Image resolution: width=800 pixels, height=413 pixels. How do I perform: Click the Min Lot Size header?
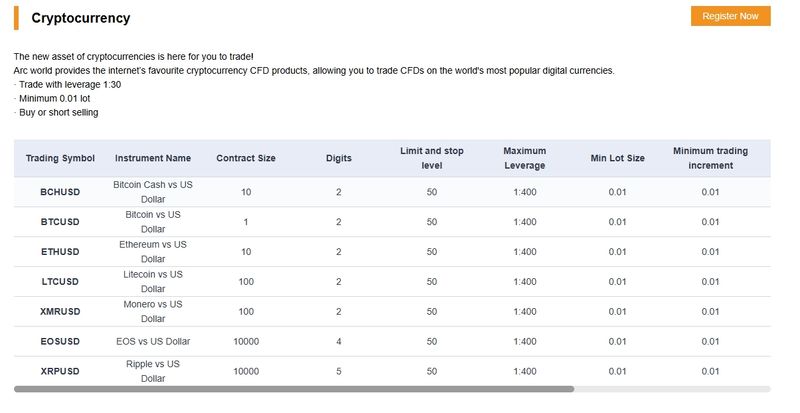(617, 158)
